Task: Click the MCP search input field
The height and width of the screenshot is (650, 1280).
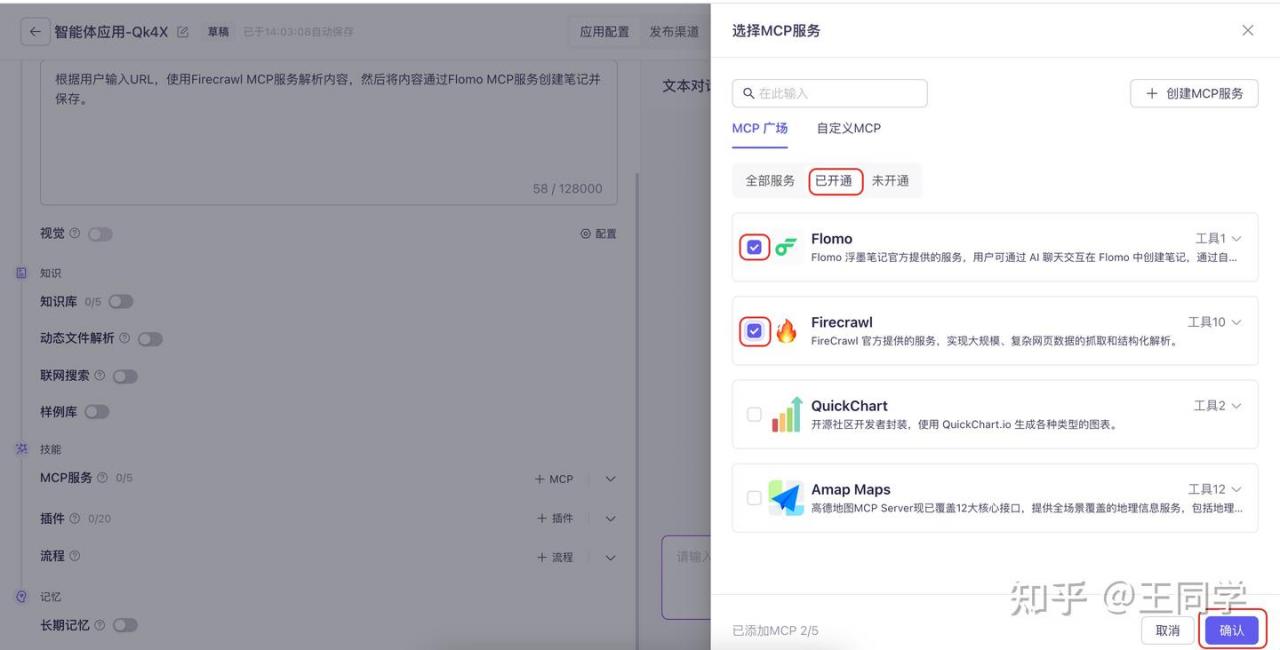Action: click(830, 93)
